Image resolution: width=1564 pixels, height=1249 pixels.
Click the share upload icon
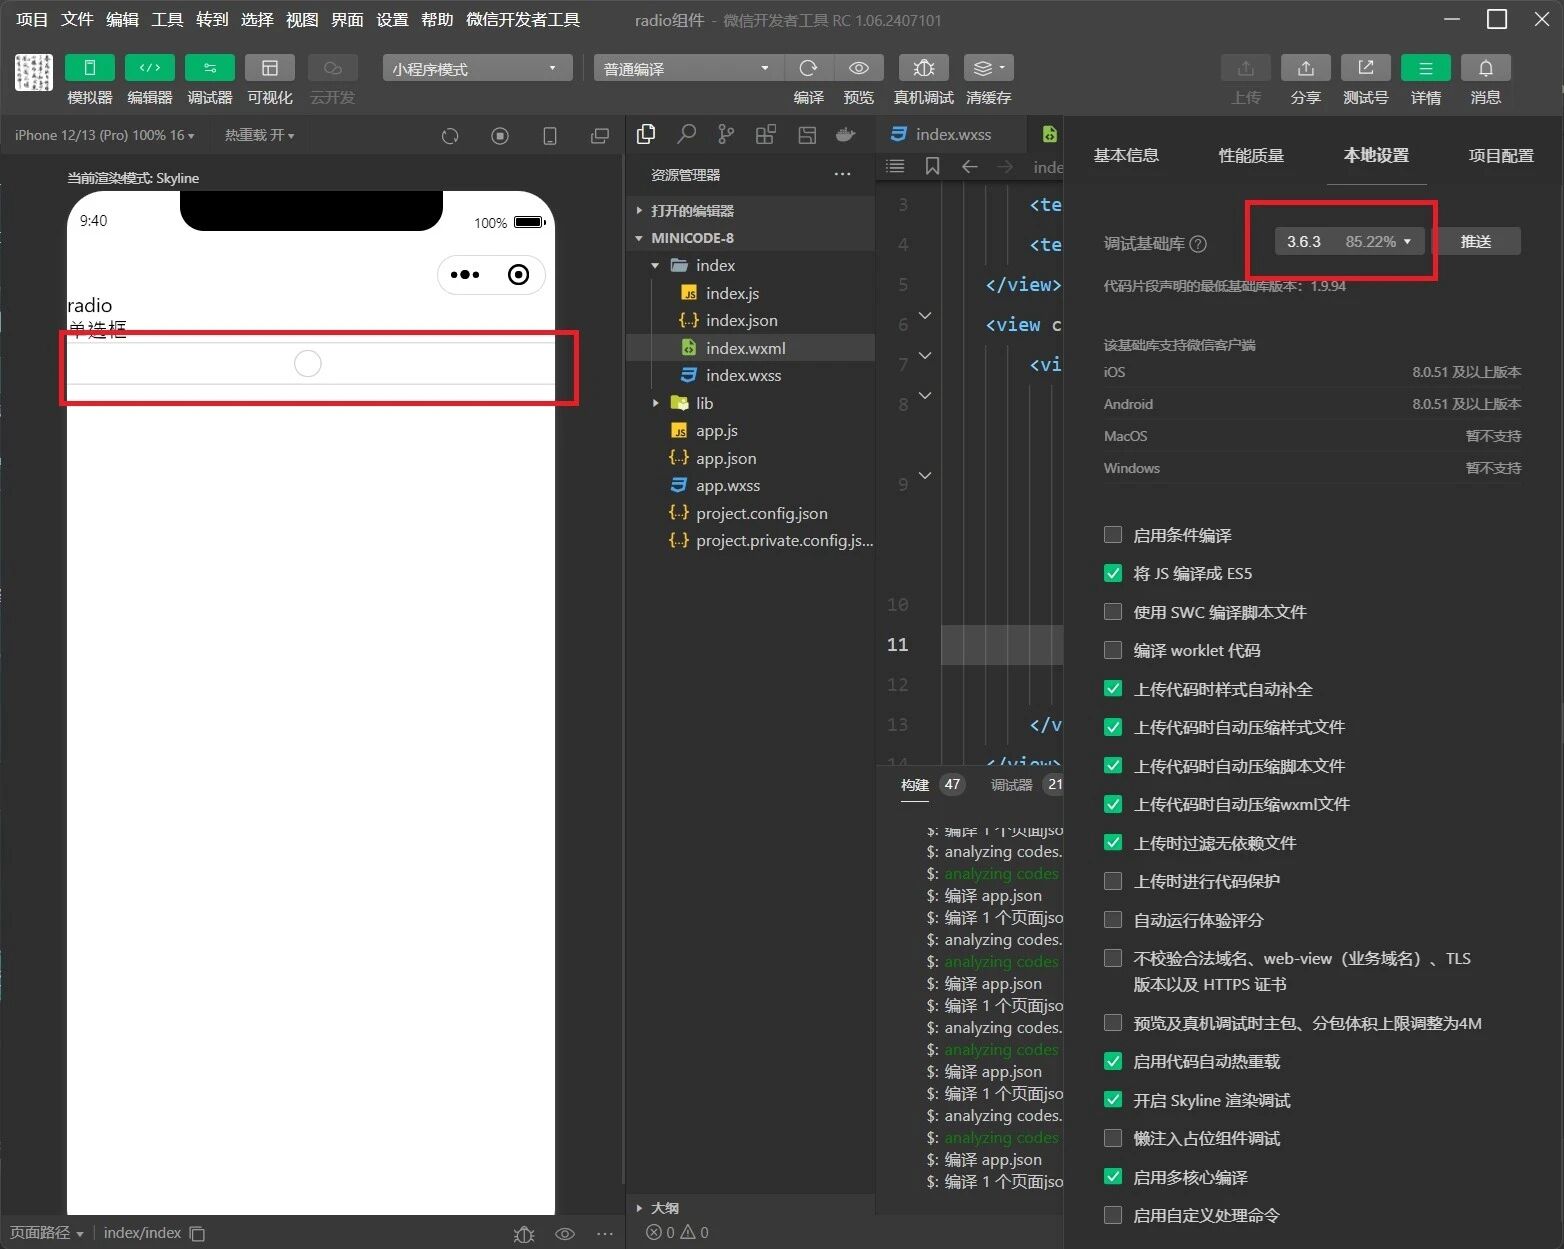(x=1305, y=68)
